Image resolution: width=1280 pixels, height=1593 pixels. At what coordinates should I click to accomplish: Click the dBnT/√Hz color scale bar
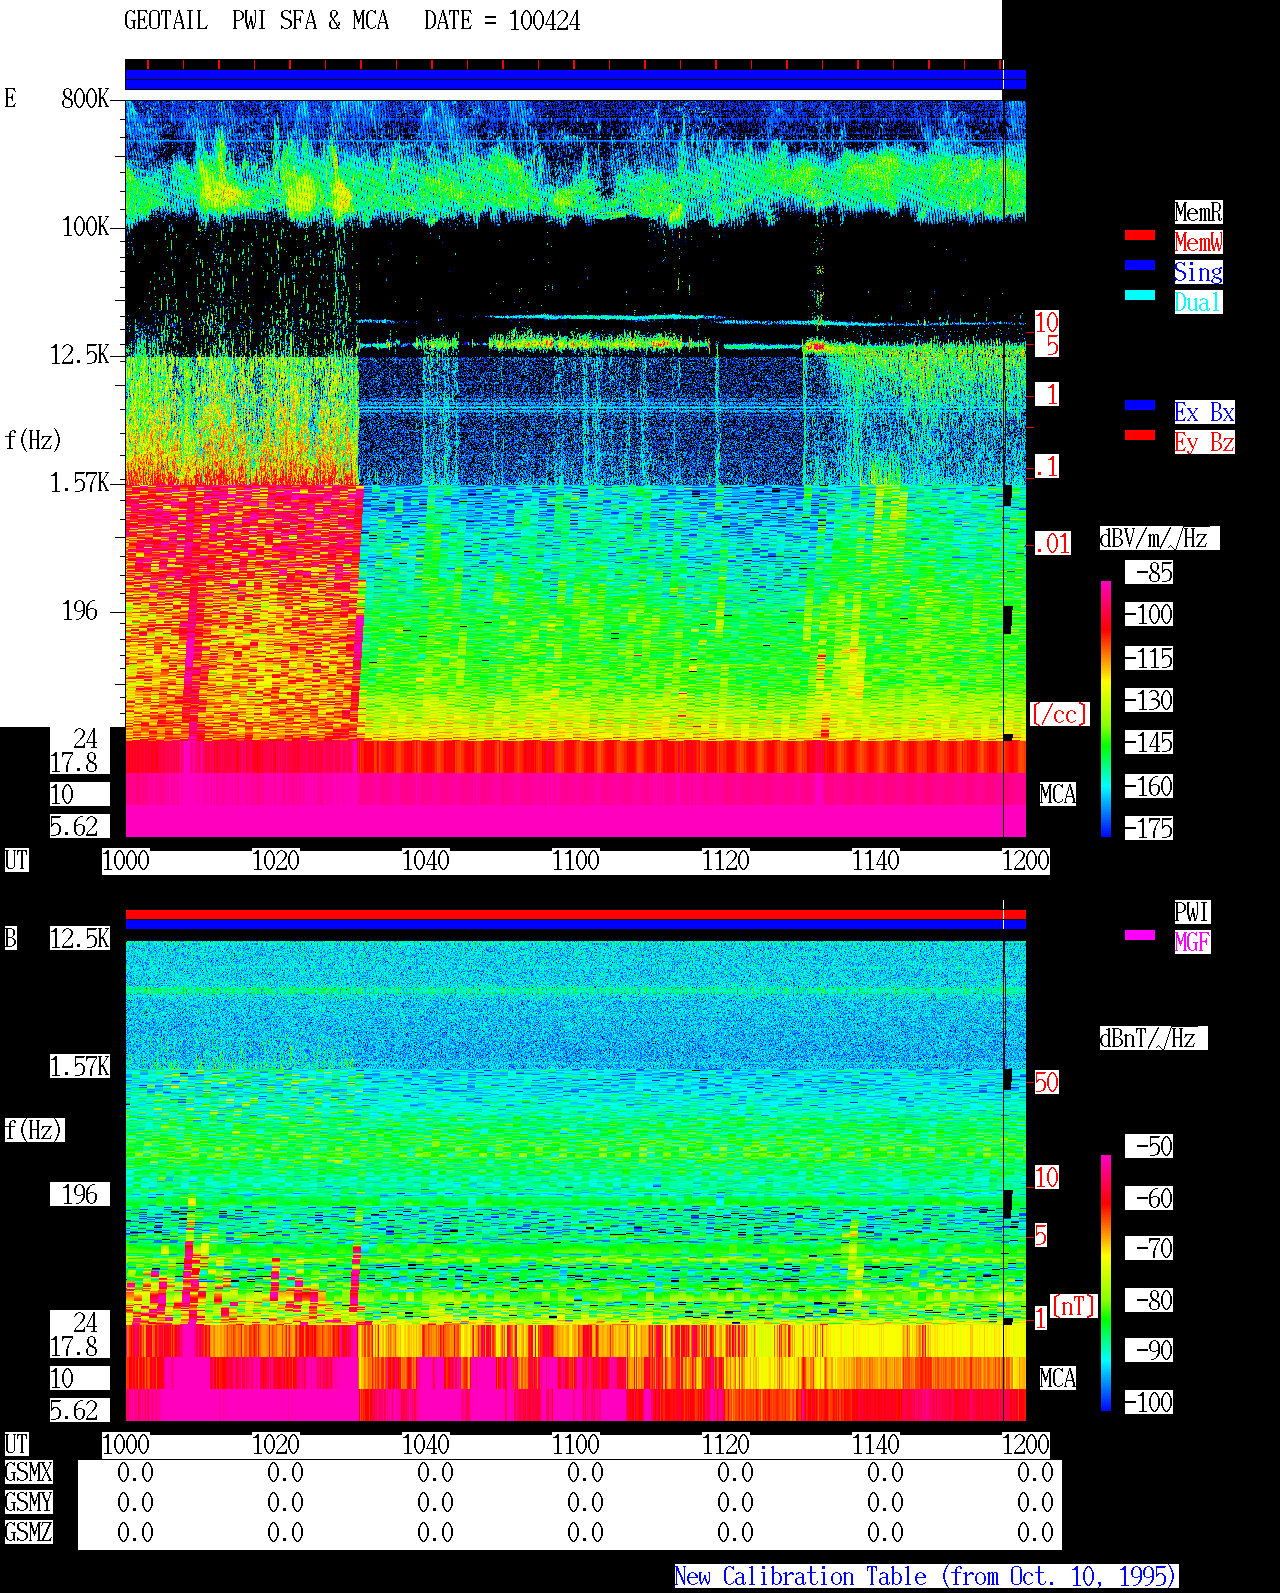point(1106,1283)
